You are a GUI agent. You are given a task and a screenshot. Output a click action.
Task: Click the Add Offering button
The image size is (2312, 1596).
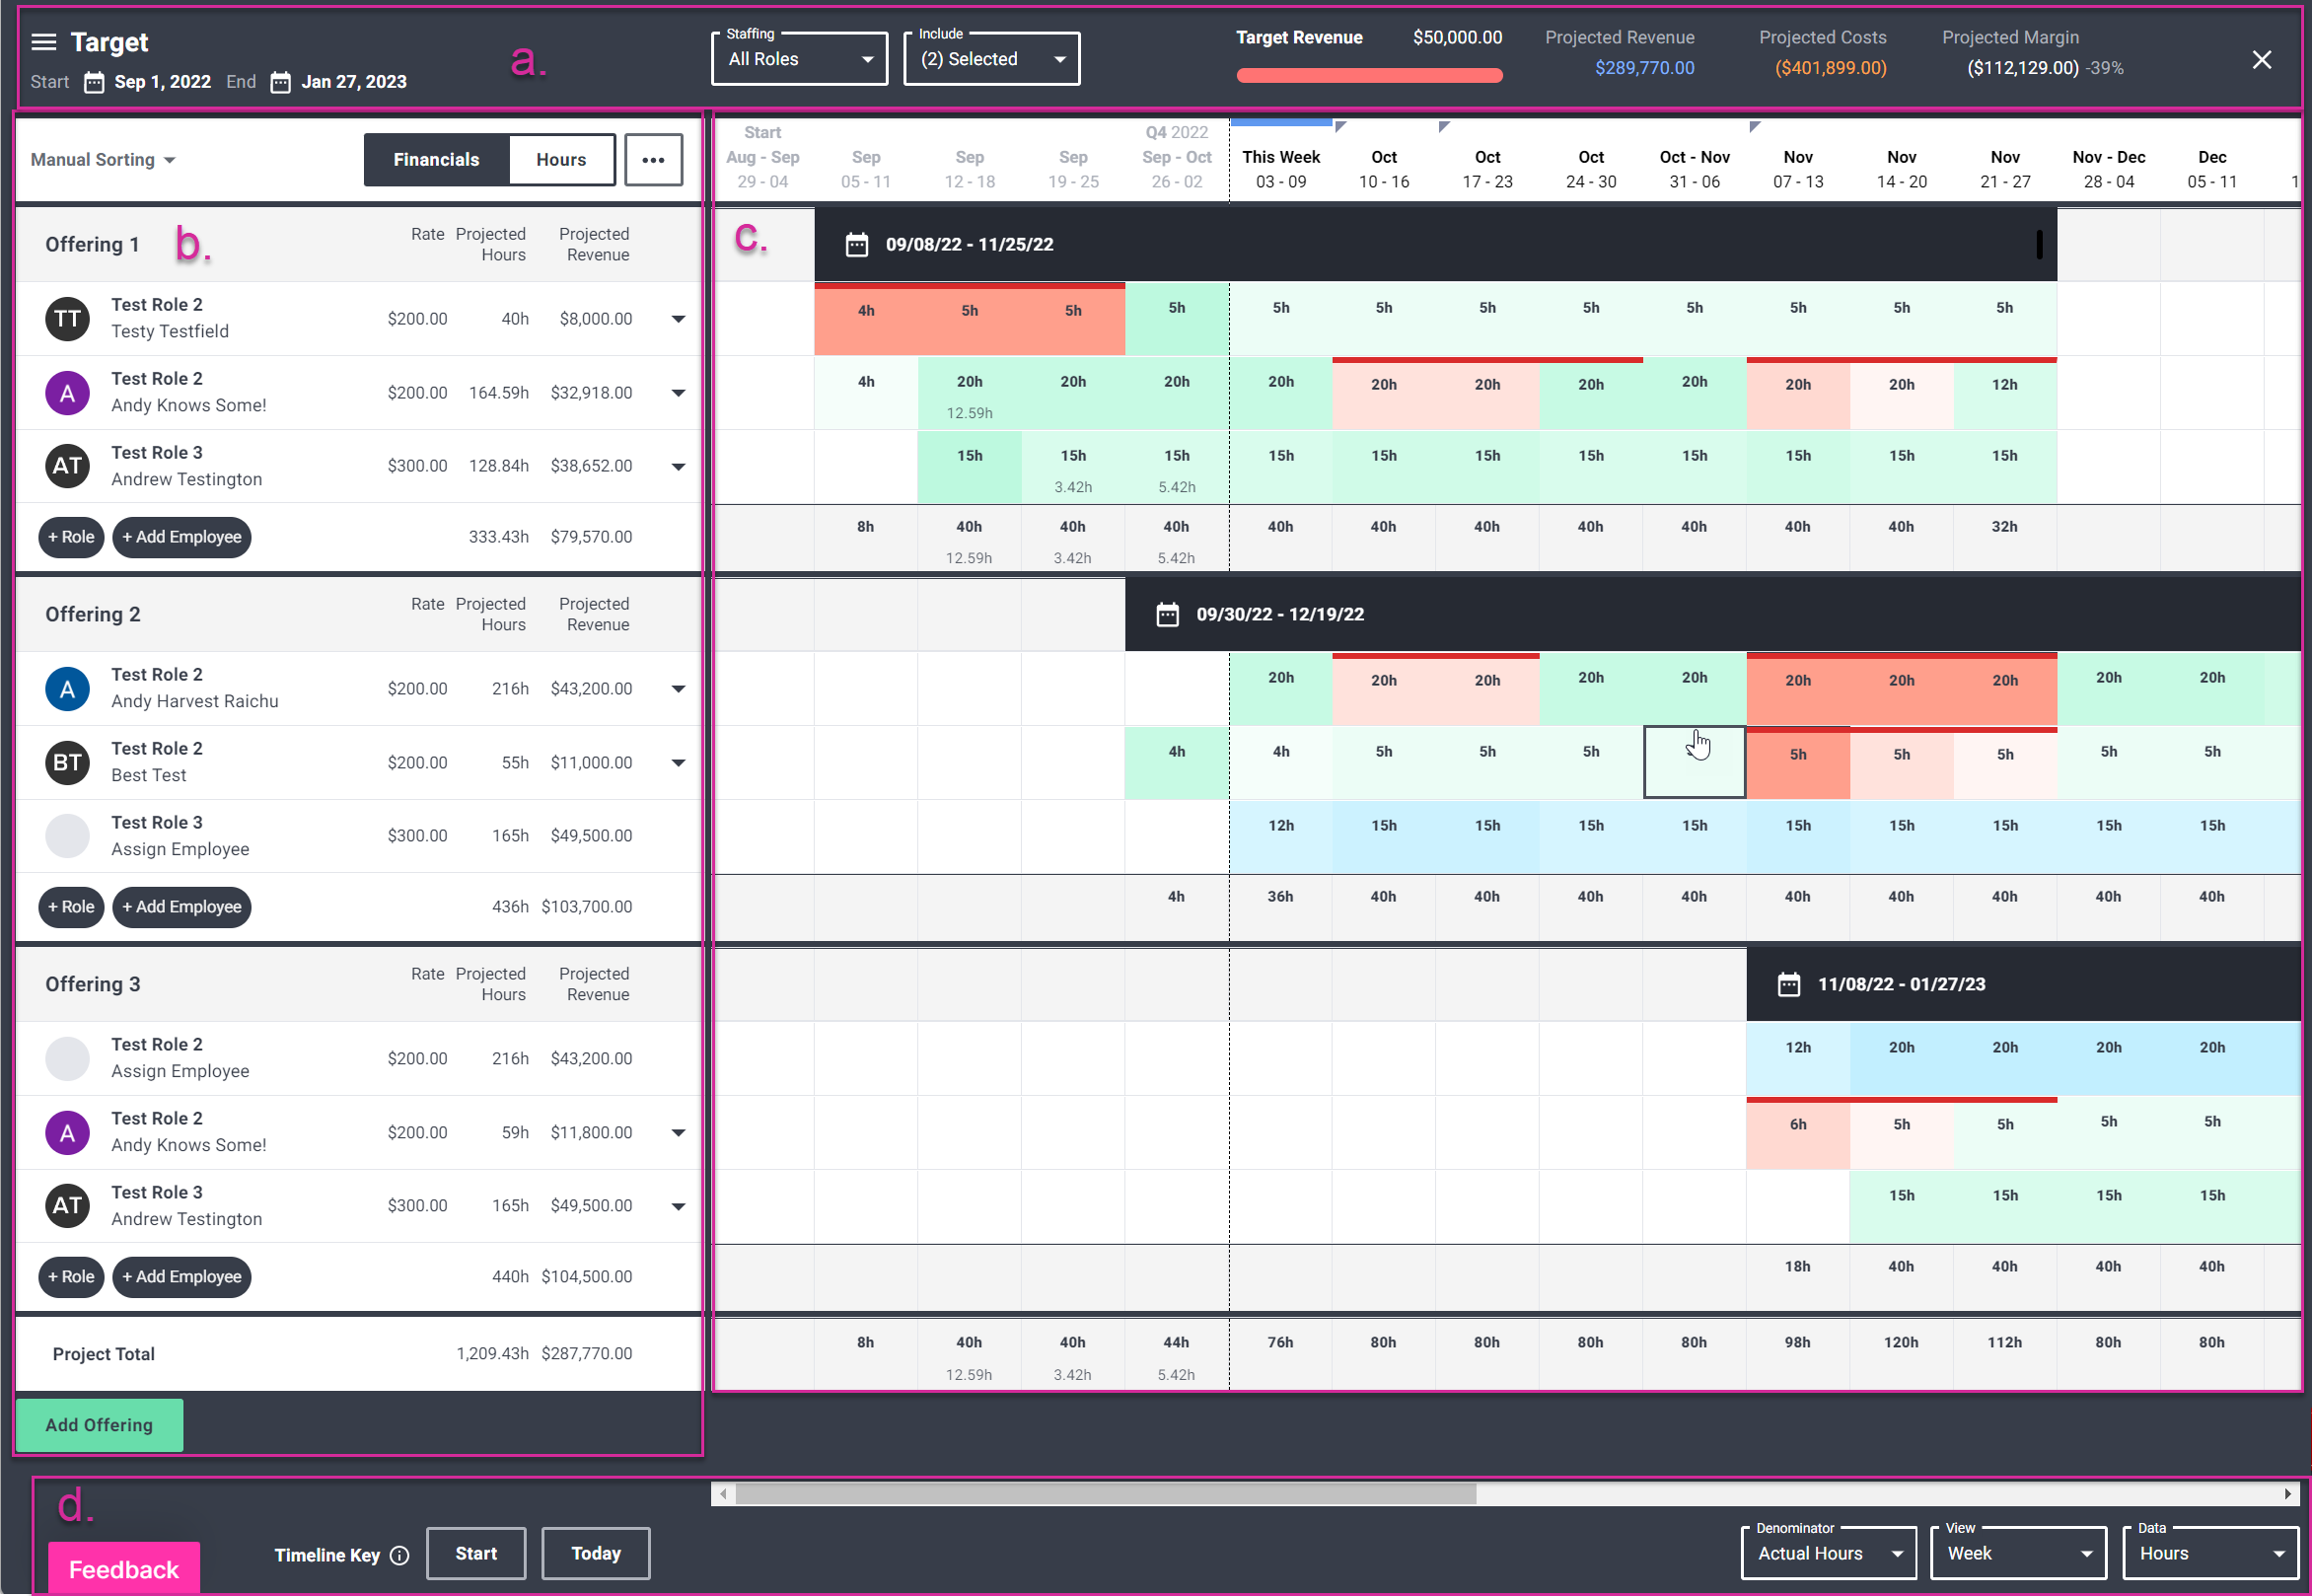coord(99,1424)
